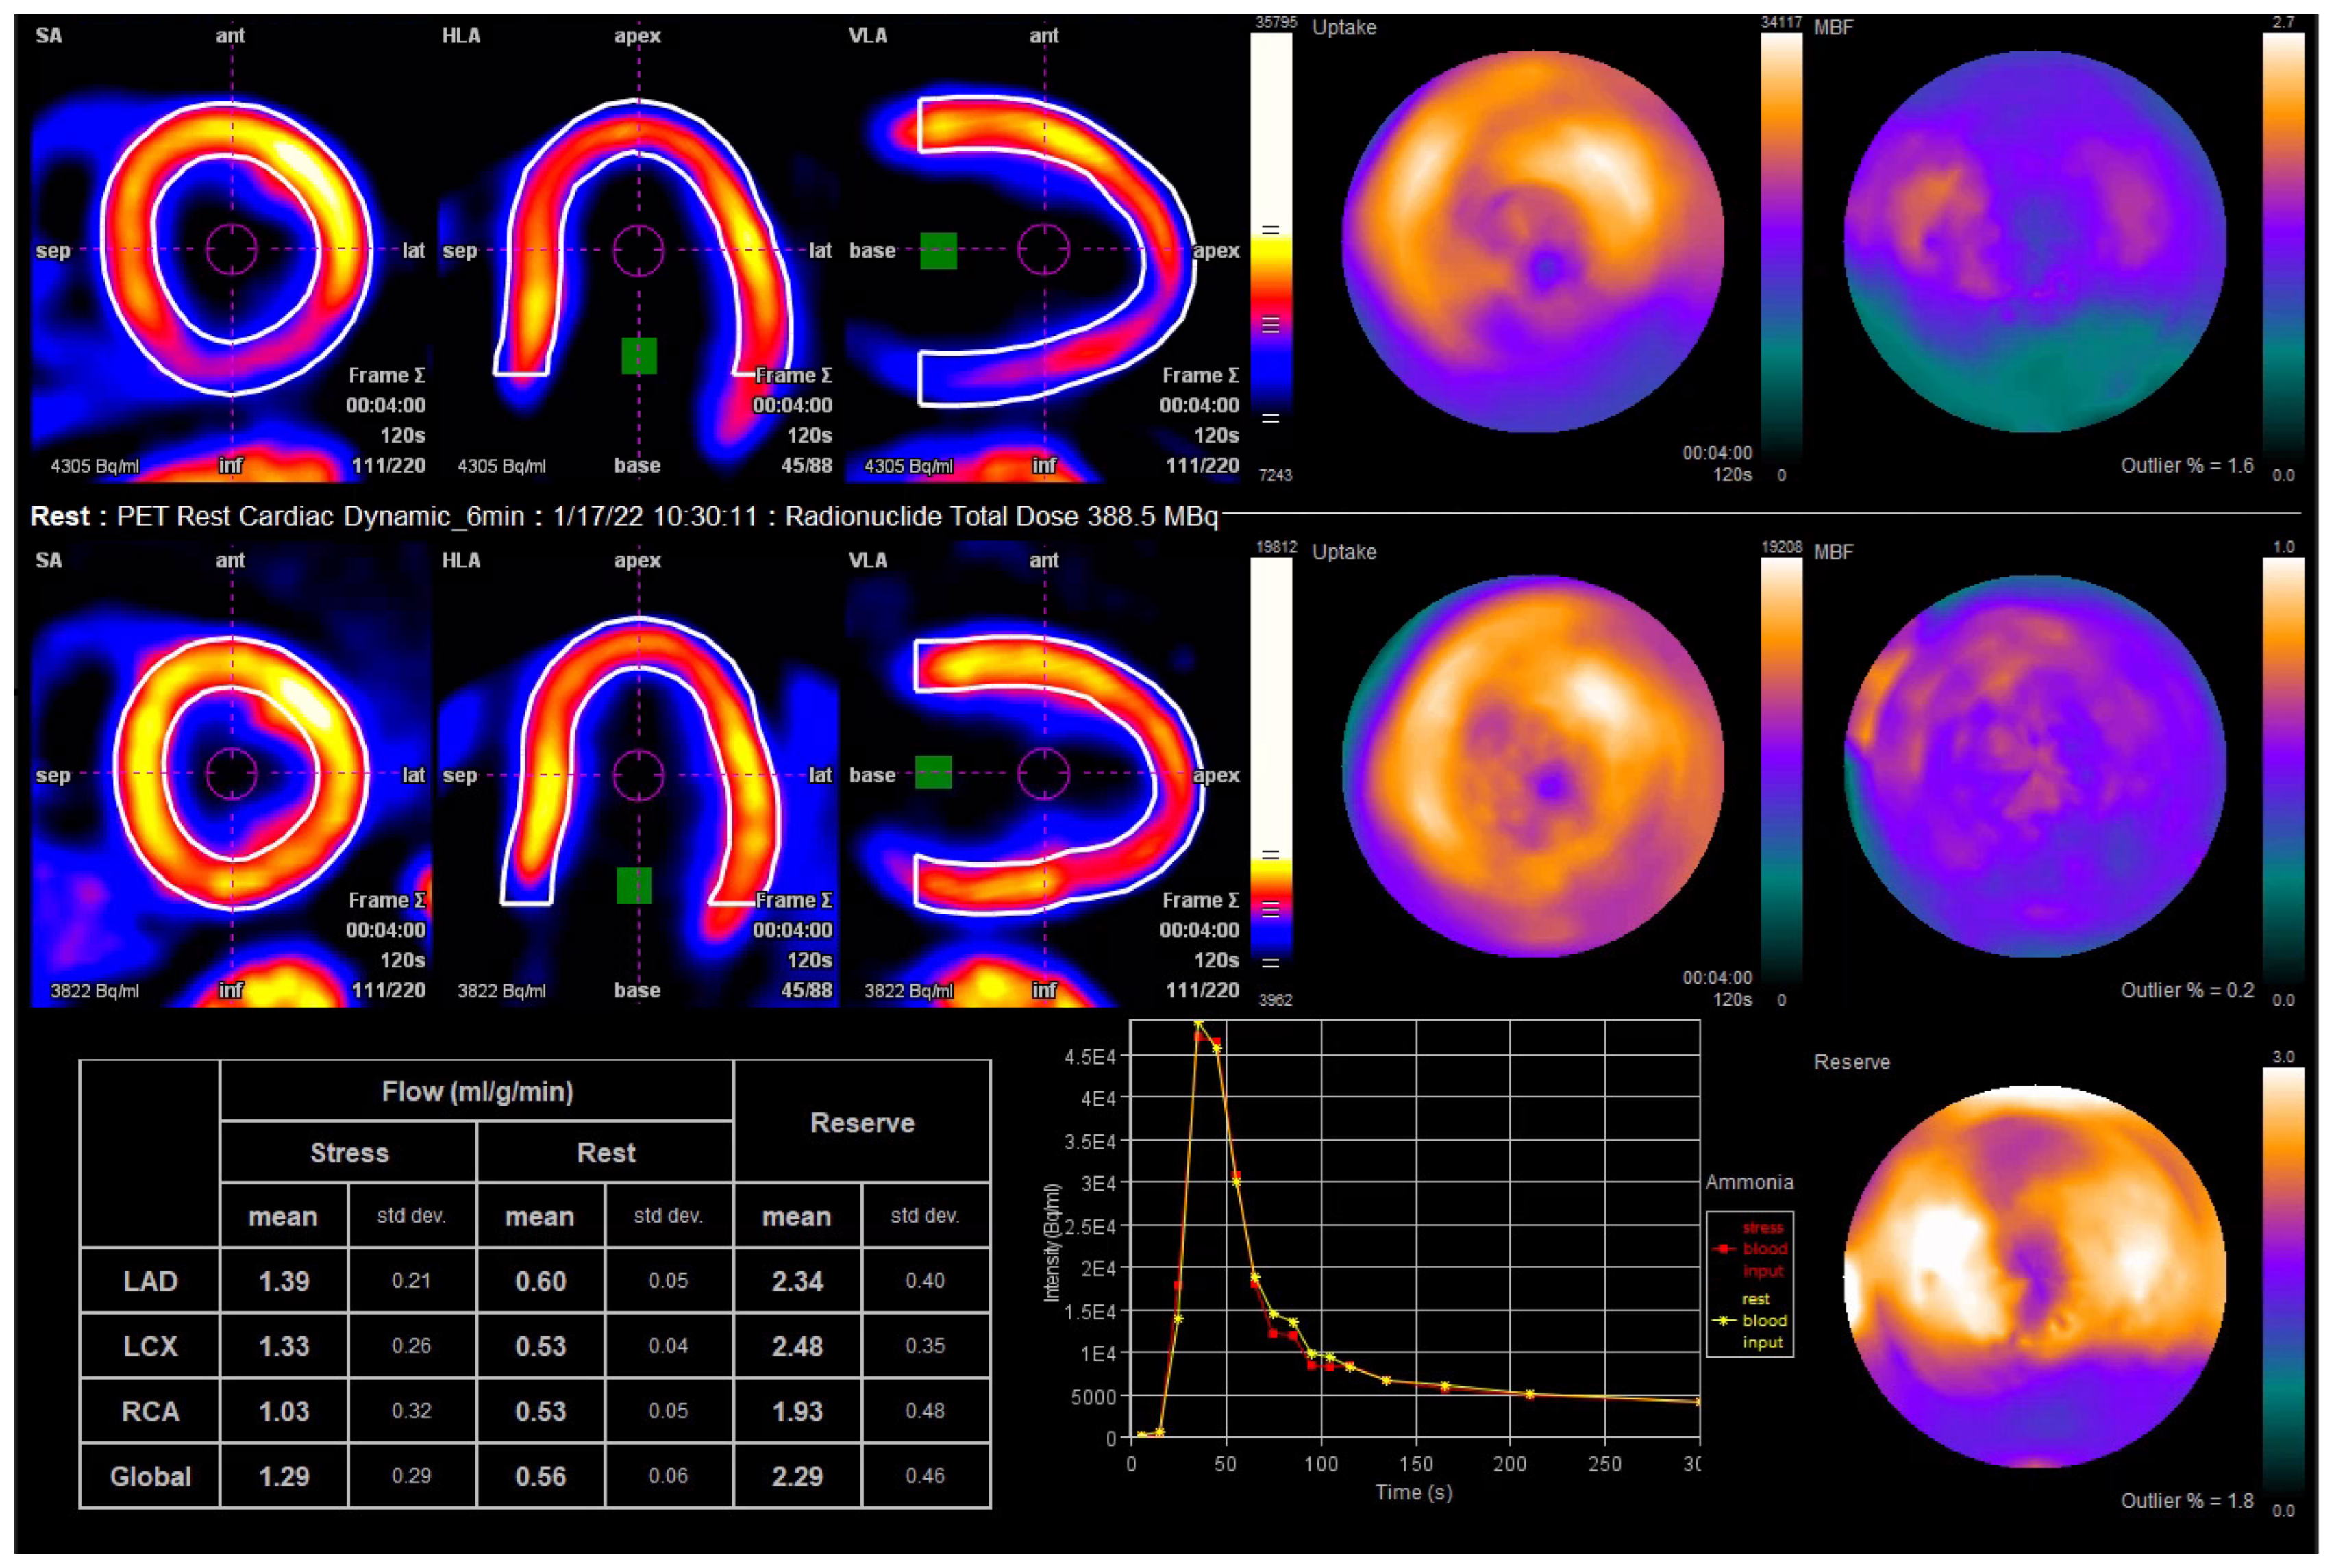Click crosshair circle in stress VLA slice
Image resolution: width=2334 pixels, height=1568 pixels.
(1044, 249)
